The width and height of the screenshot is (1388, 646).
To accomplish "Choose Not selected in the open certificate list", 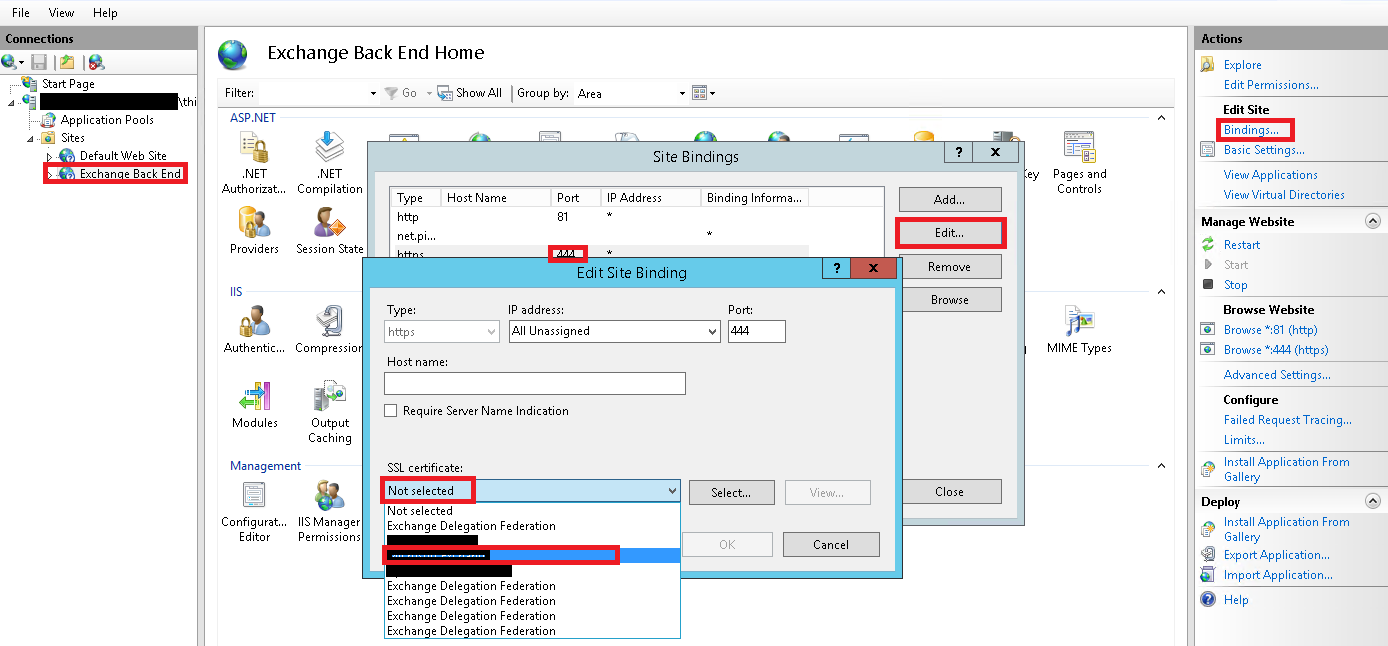I will [x=532, y=511].
